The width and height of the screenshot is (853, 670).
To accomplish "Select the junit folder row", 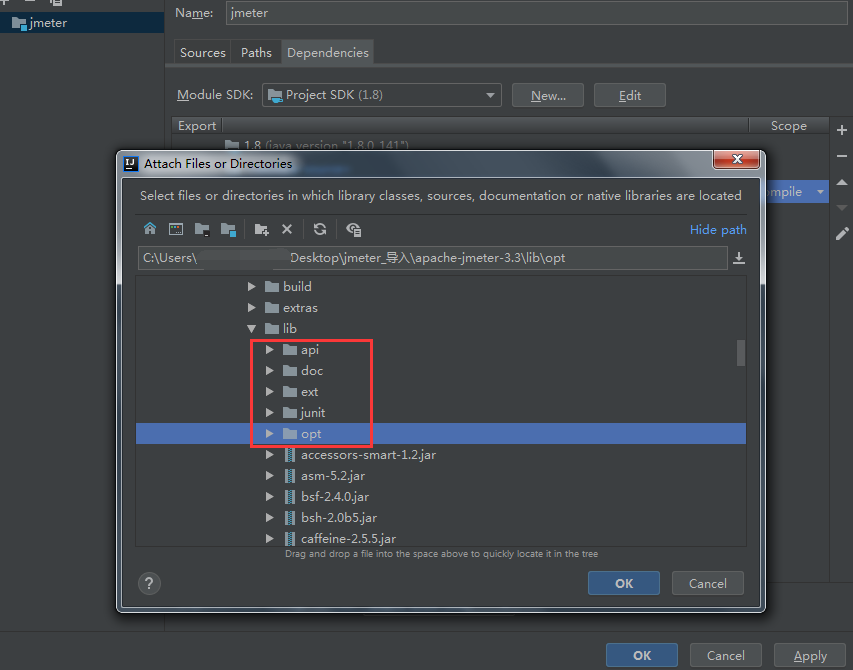I will coord(441,413).
